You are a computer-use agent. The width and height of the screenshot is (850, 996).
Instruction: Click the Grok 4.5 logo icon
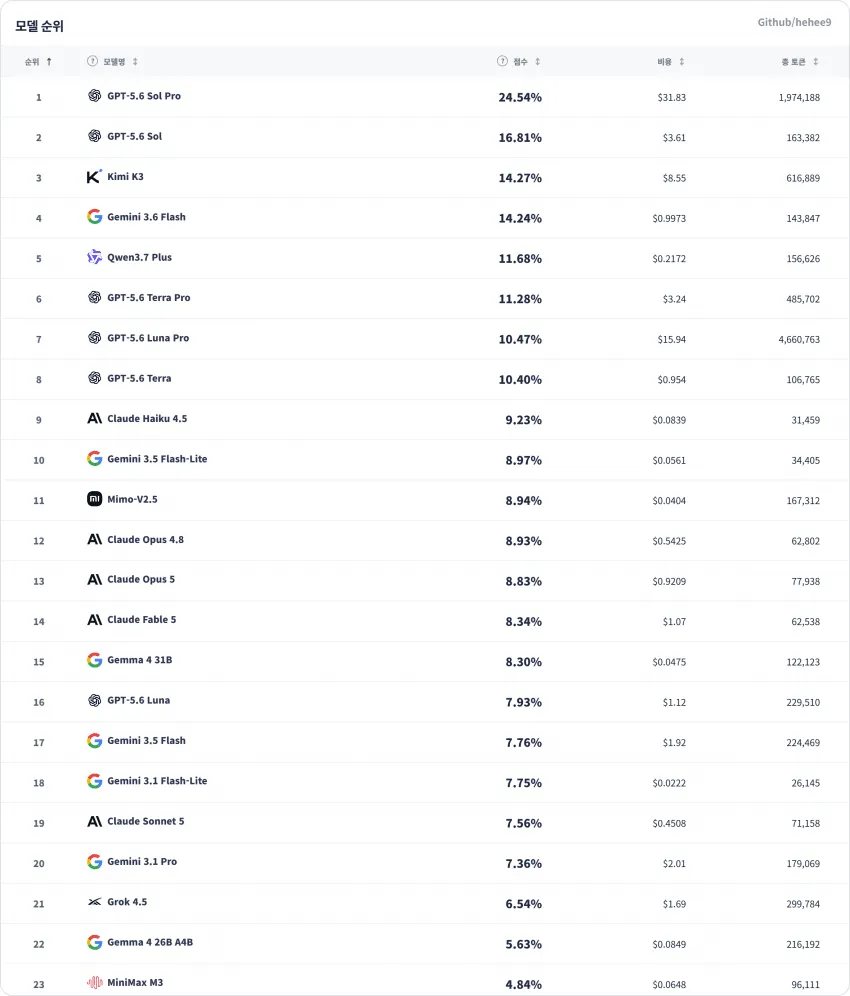(95, 902)
